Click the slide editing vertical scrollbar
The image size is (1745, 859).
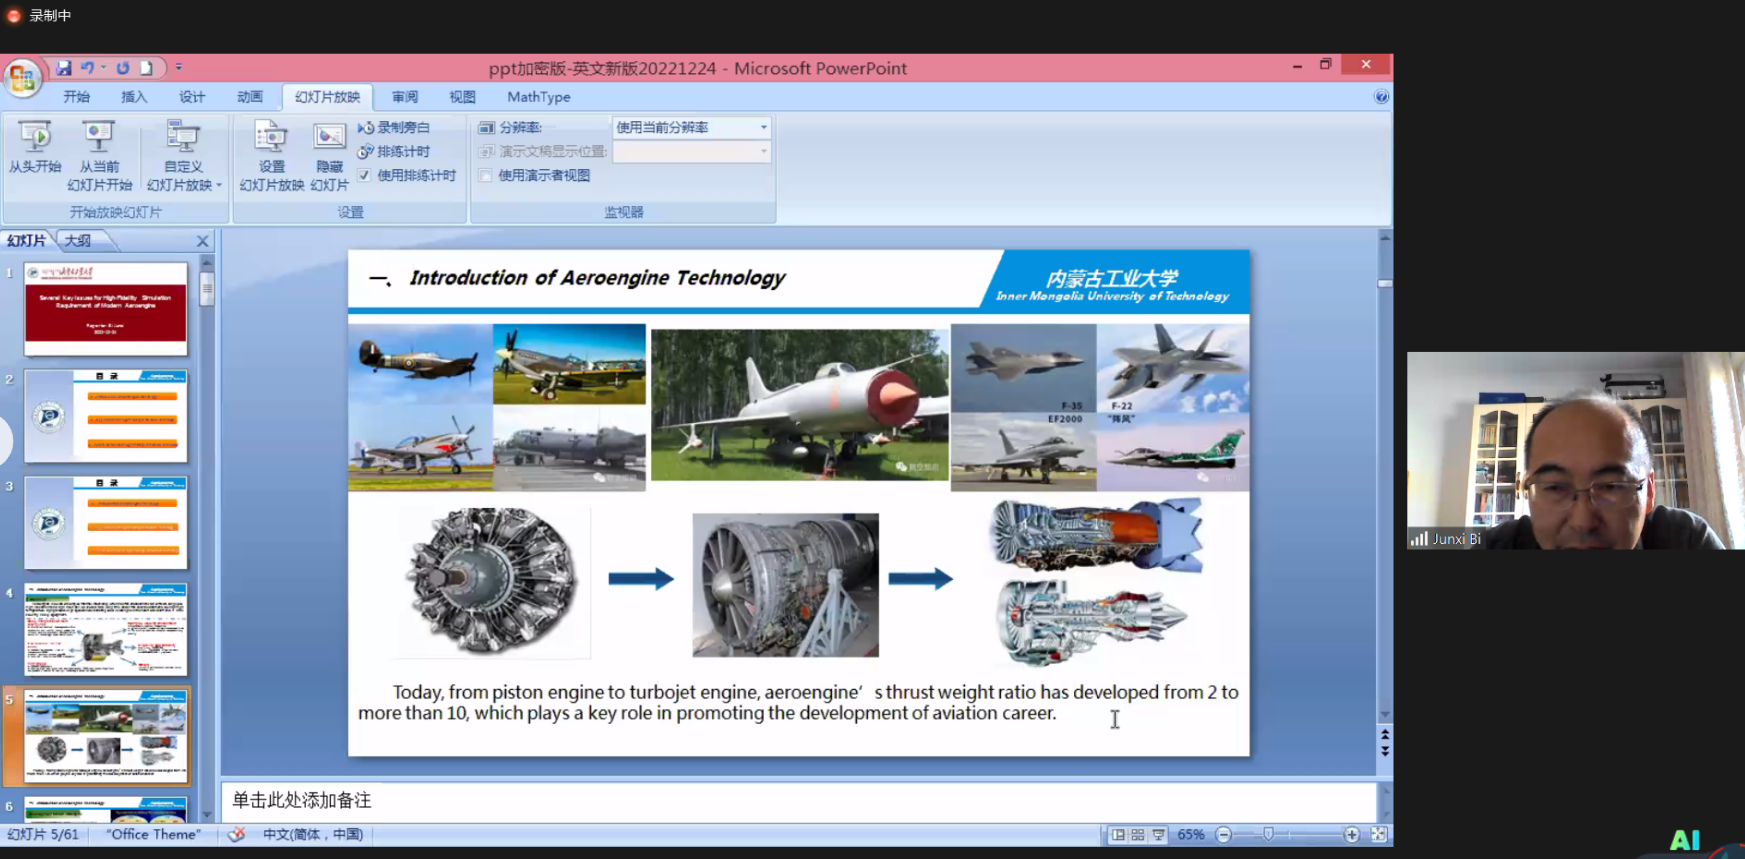tap(1385, 475)
